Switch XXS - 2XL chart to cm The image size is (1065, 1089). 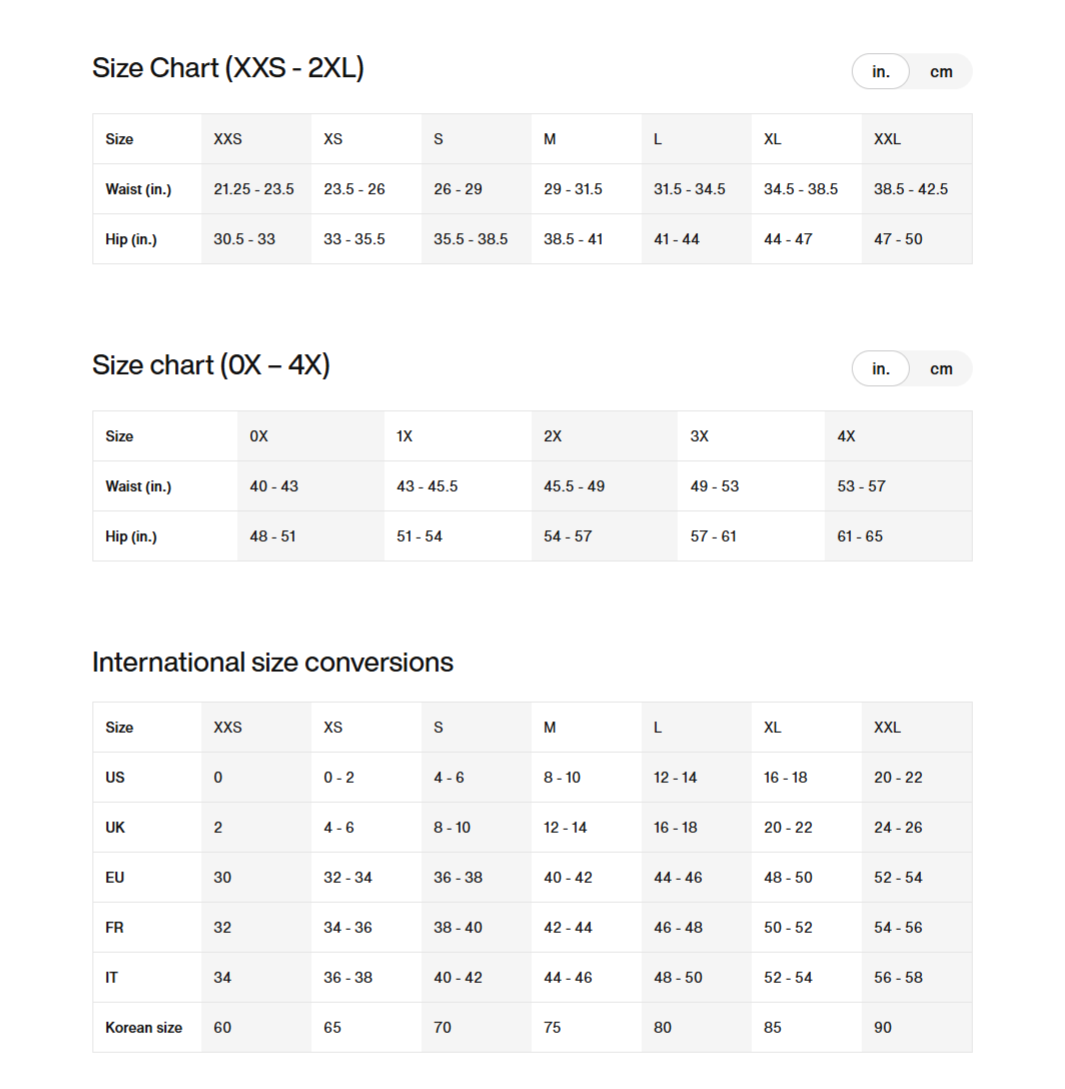coord(940,72)
